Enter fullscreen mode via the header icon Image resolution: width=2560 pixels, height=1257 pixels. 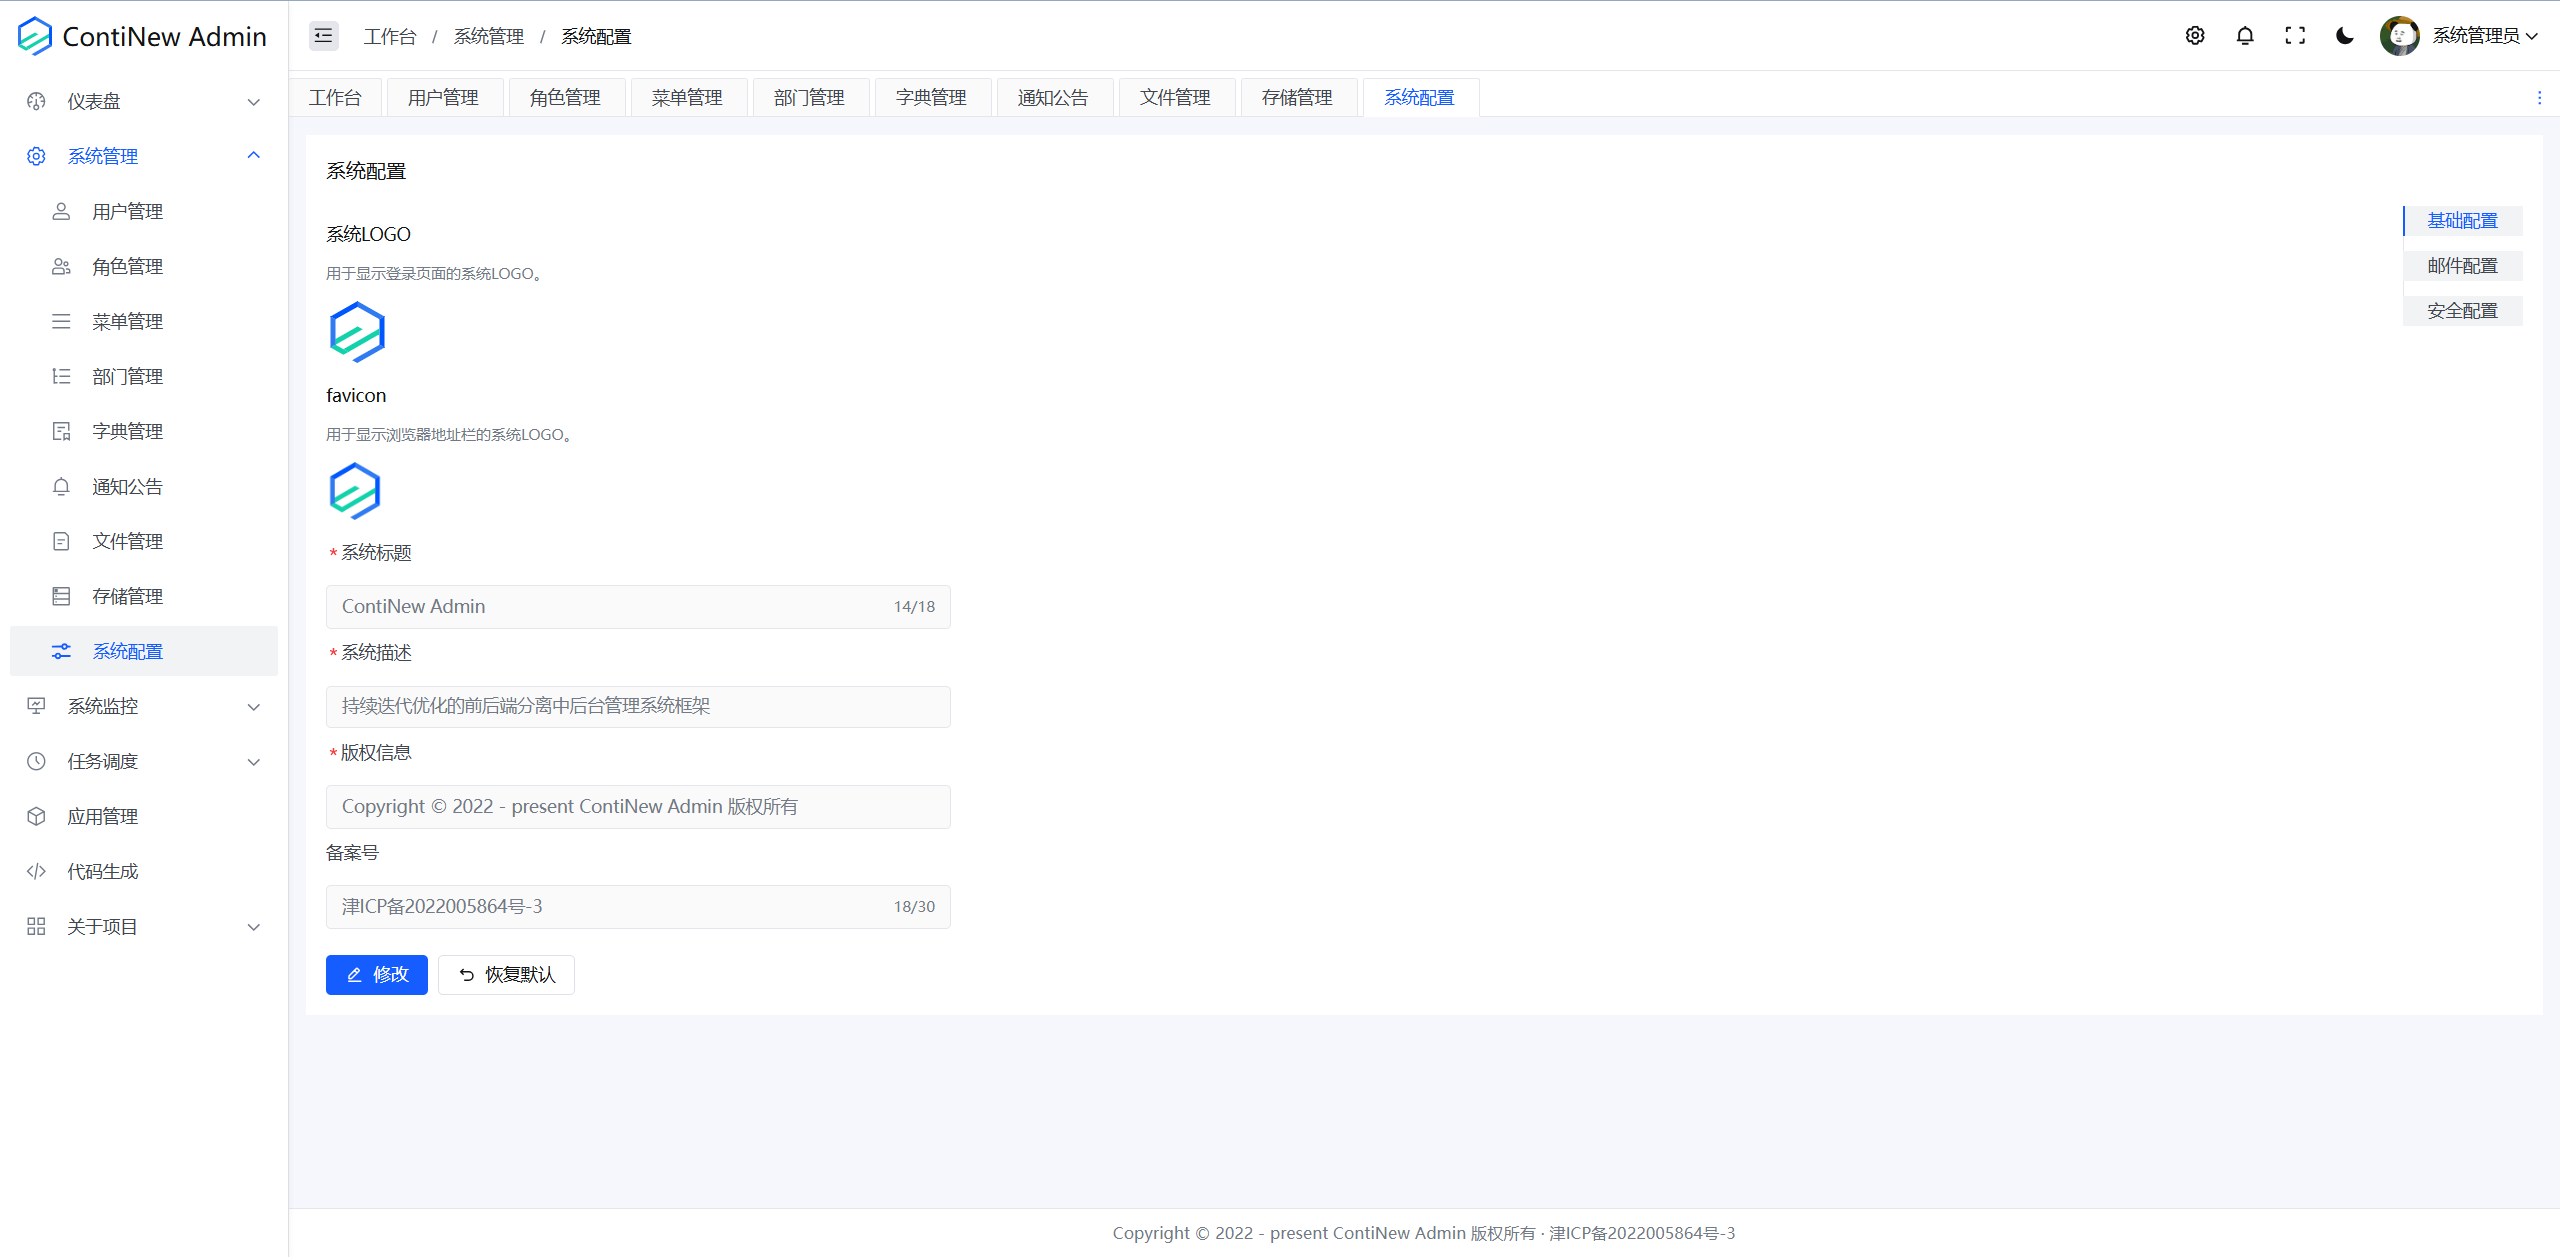pos(2294,36)
